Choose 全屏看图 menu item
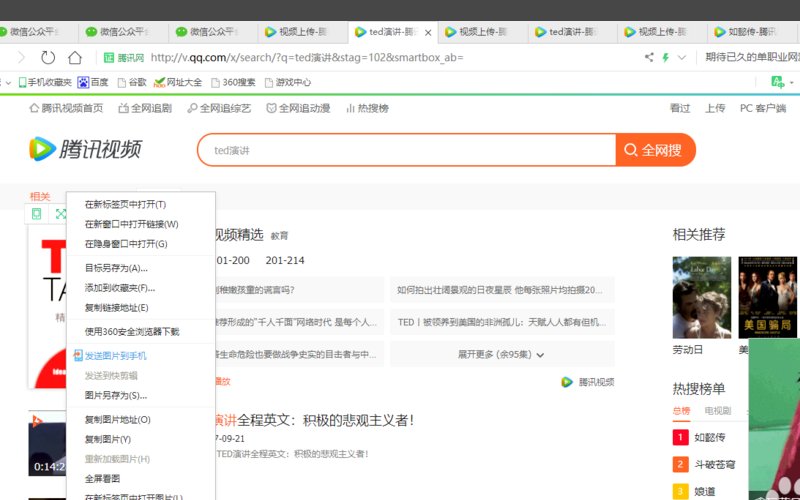The height and width of the screenshot is (500, 800). click(141, 479)
